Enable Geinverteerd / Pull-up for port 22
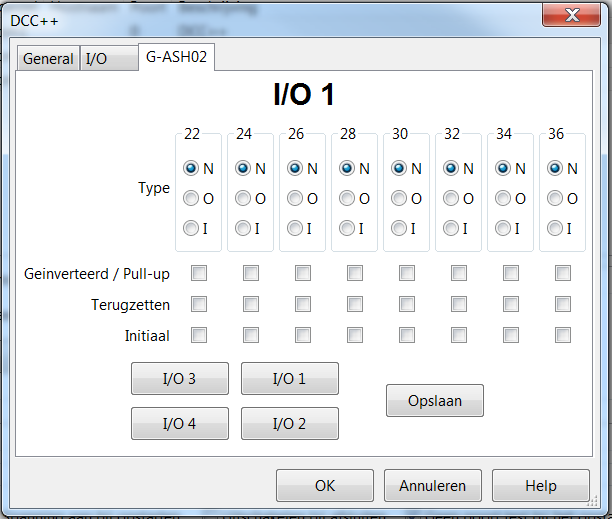The width and height of the screenshot is (612, 519). click(199, 273)
